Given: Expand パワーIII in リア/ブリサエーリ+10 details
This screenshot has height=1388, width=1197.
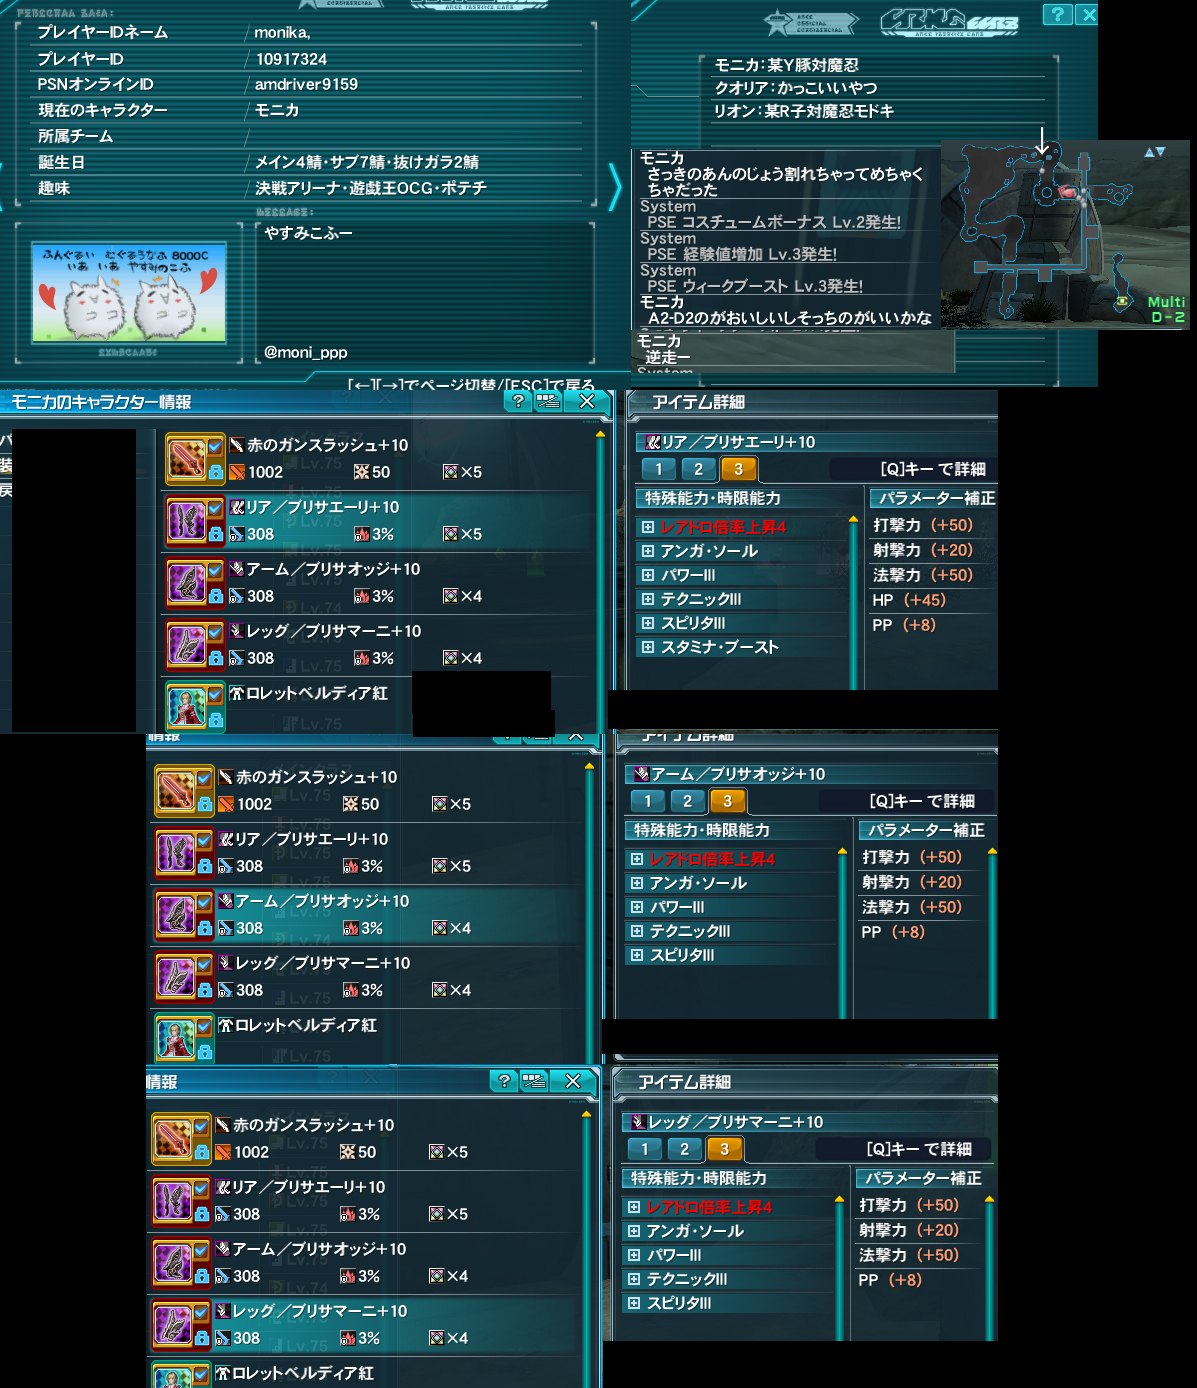Looking at the screenshot, I should click(648, 575).
